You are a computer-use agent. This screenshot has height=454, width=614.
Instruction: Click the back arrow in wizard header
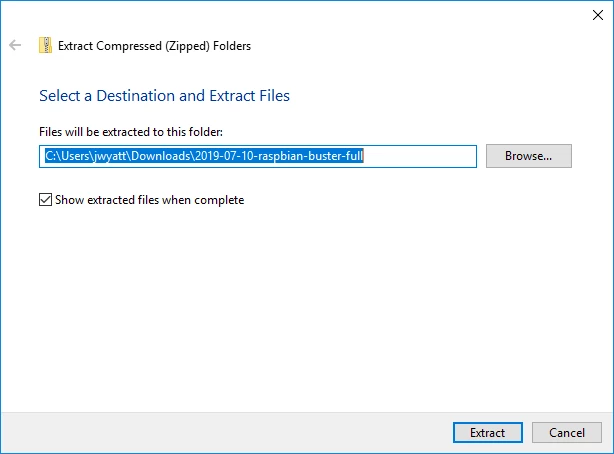(15, 45)
